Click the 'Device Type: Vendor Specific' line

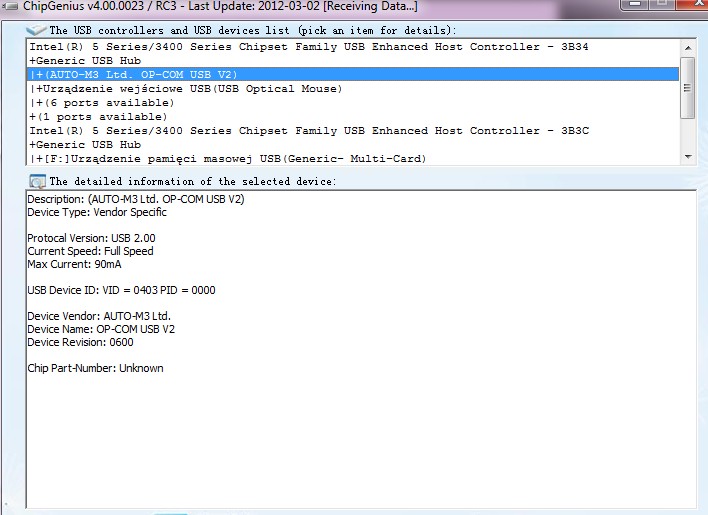(x=97, y=212)
